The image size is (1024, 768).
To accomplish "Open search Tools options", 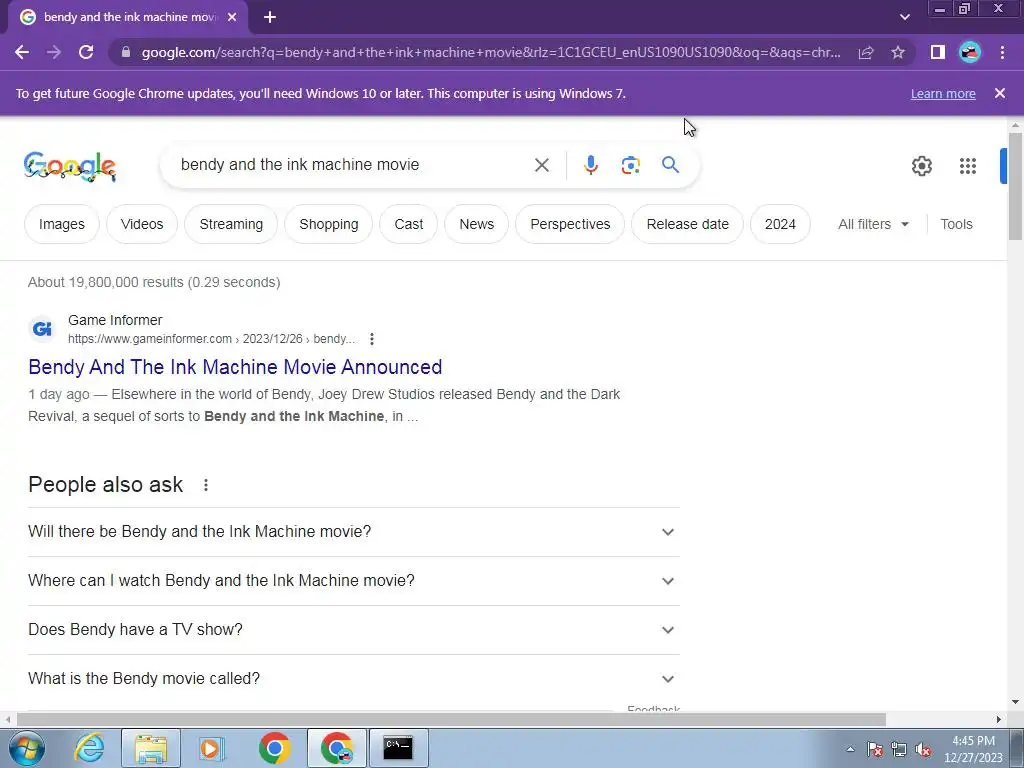I will click(x=956, y=224).
